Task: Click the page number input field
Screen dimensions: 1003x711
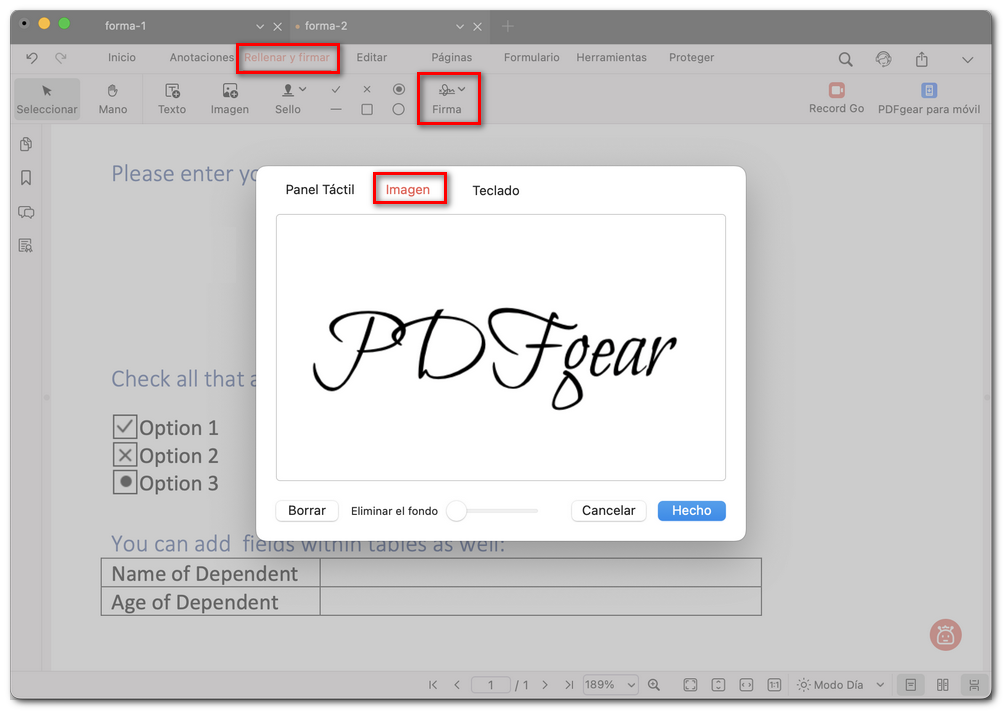Action: click(490, 685)
